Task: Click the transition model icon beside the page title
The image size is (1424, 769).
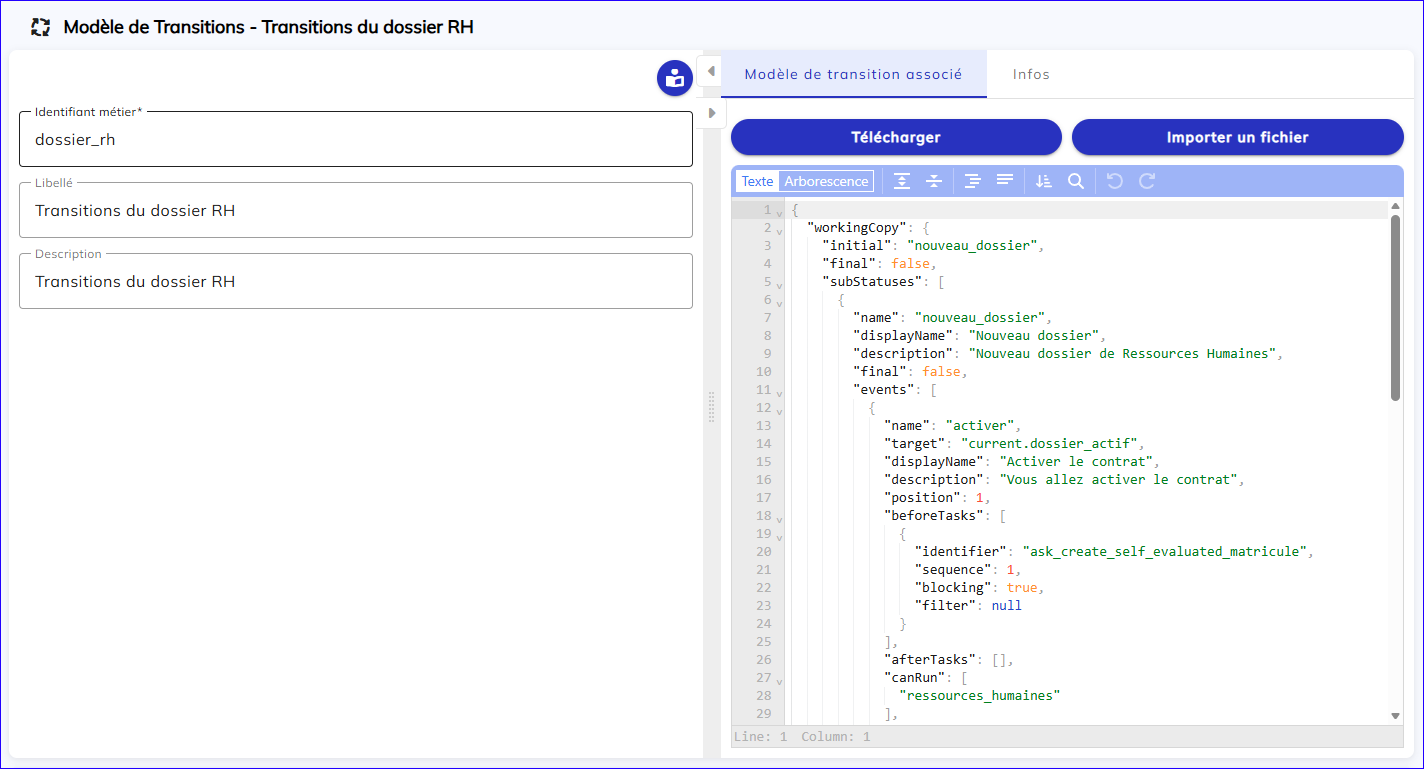Action: coord(41,27)
